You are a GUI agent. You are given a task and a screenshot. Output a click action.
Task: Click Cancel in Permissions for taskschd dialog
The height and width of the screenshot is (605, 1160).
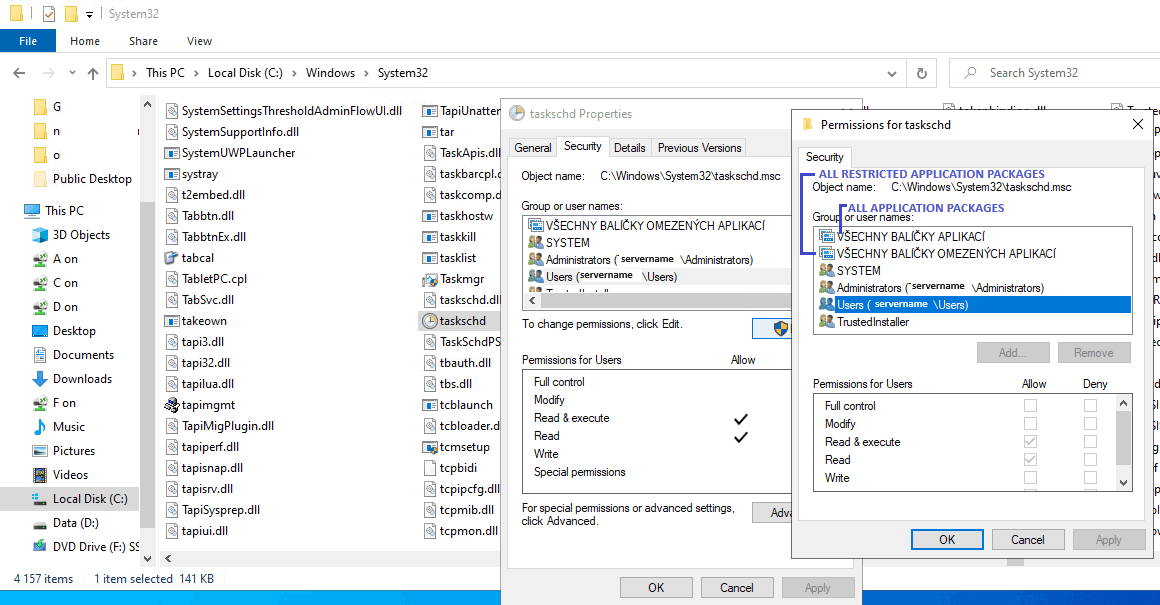[x=1028, y=540]
